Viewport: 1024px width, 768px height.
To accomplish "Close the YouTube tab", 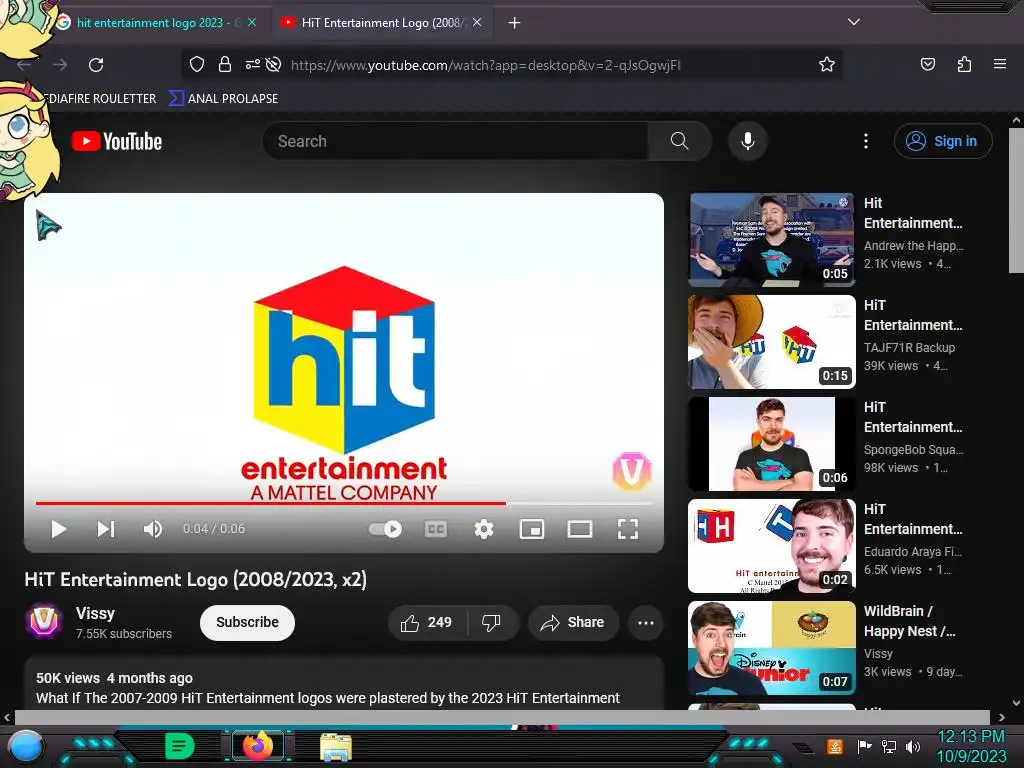I will tap(477, 23).
